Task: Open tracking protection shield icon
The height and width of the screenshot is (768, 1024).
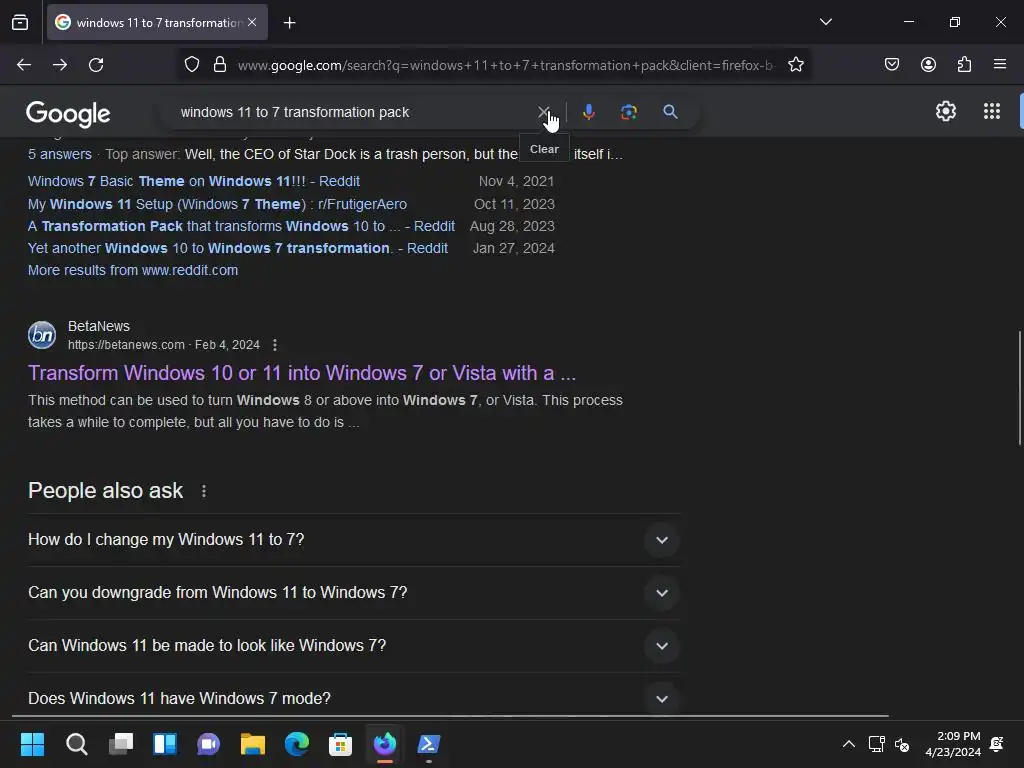Action: 192,65
